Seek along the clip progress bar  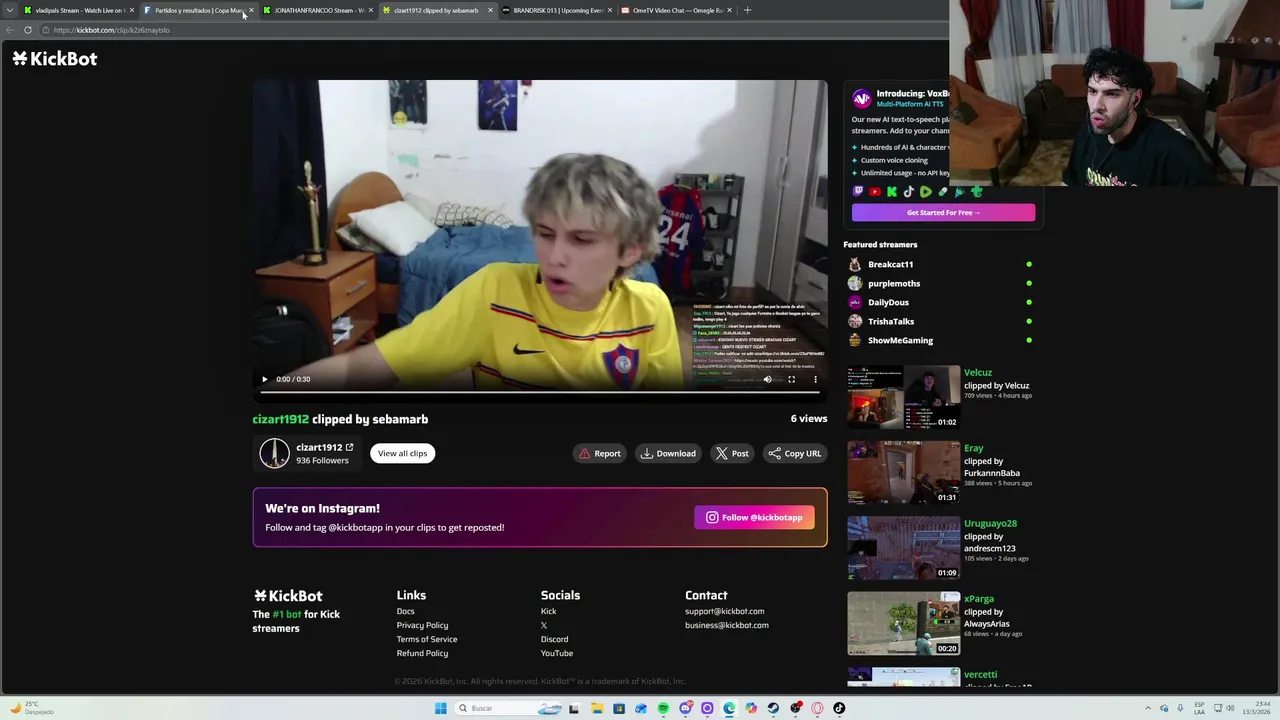pyautogui.click(x=540, y=392)
